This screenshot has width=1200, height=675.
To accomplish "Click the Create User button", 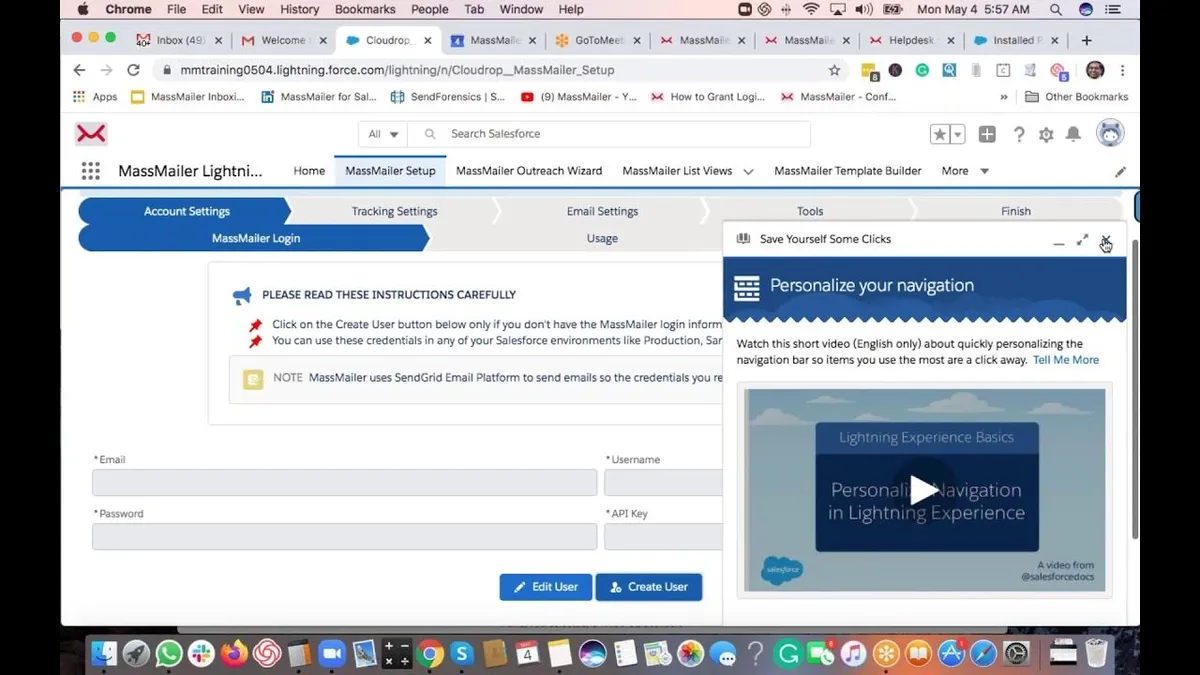I will (x=649, y=587).
